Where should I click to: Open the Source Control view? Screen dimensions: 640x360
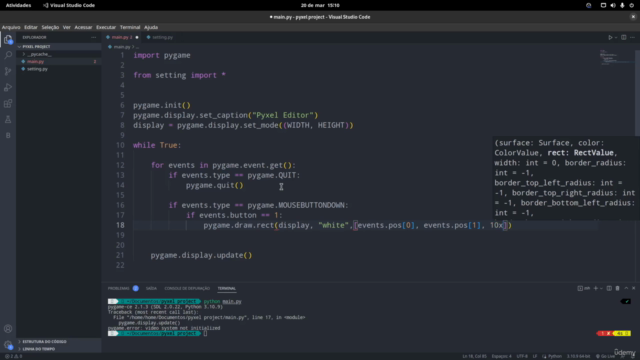8,71
